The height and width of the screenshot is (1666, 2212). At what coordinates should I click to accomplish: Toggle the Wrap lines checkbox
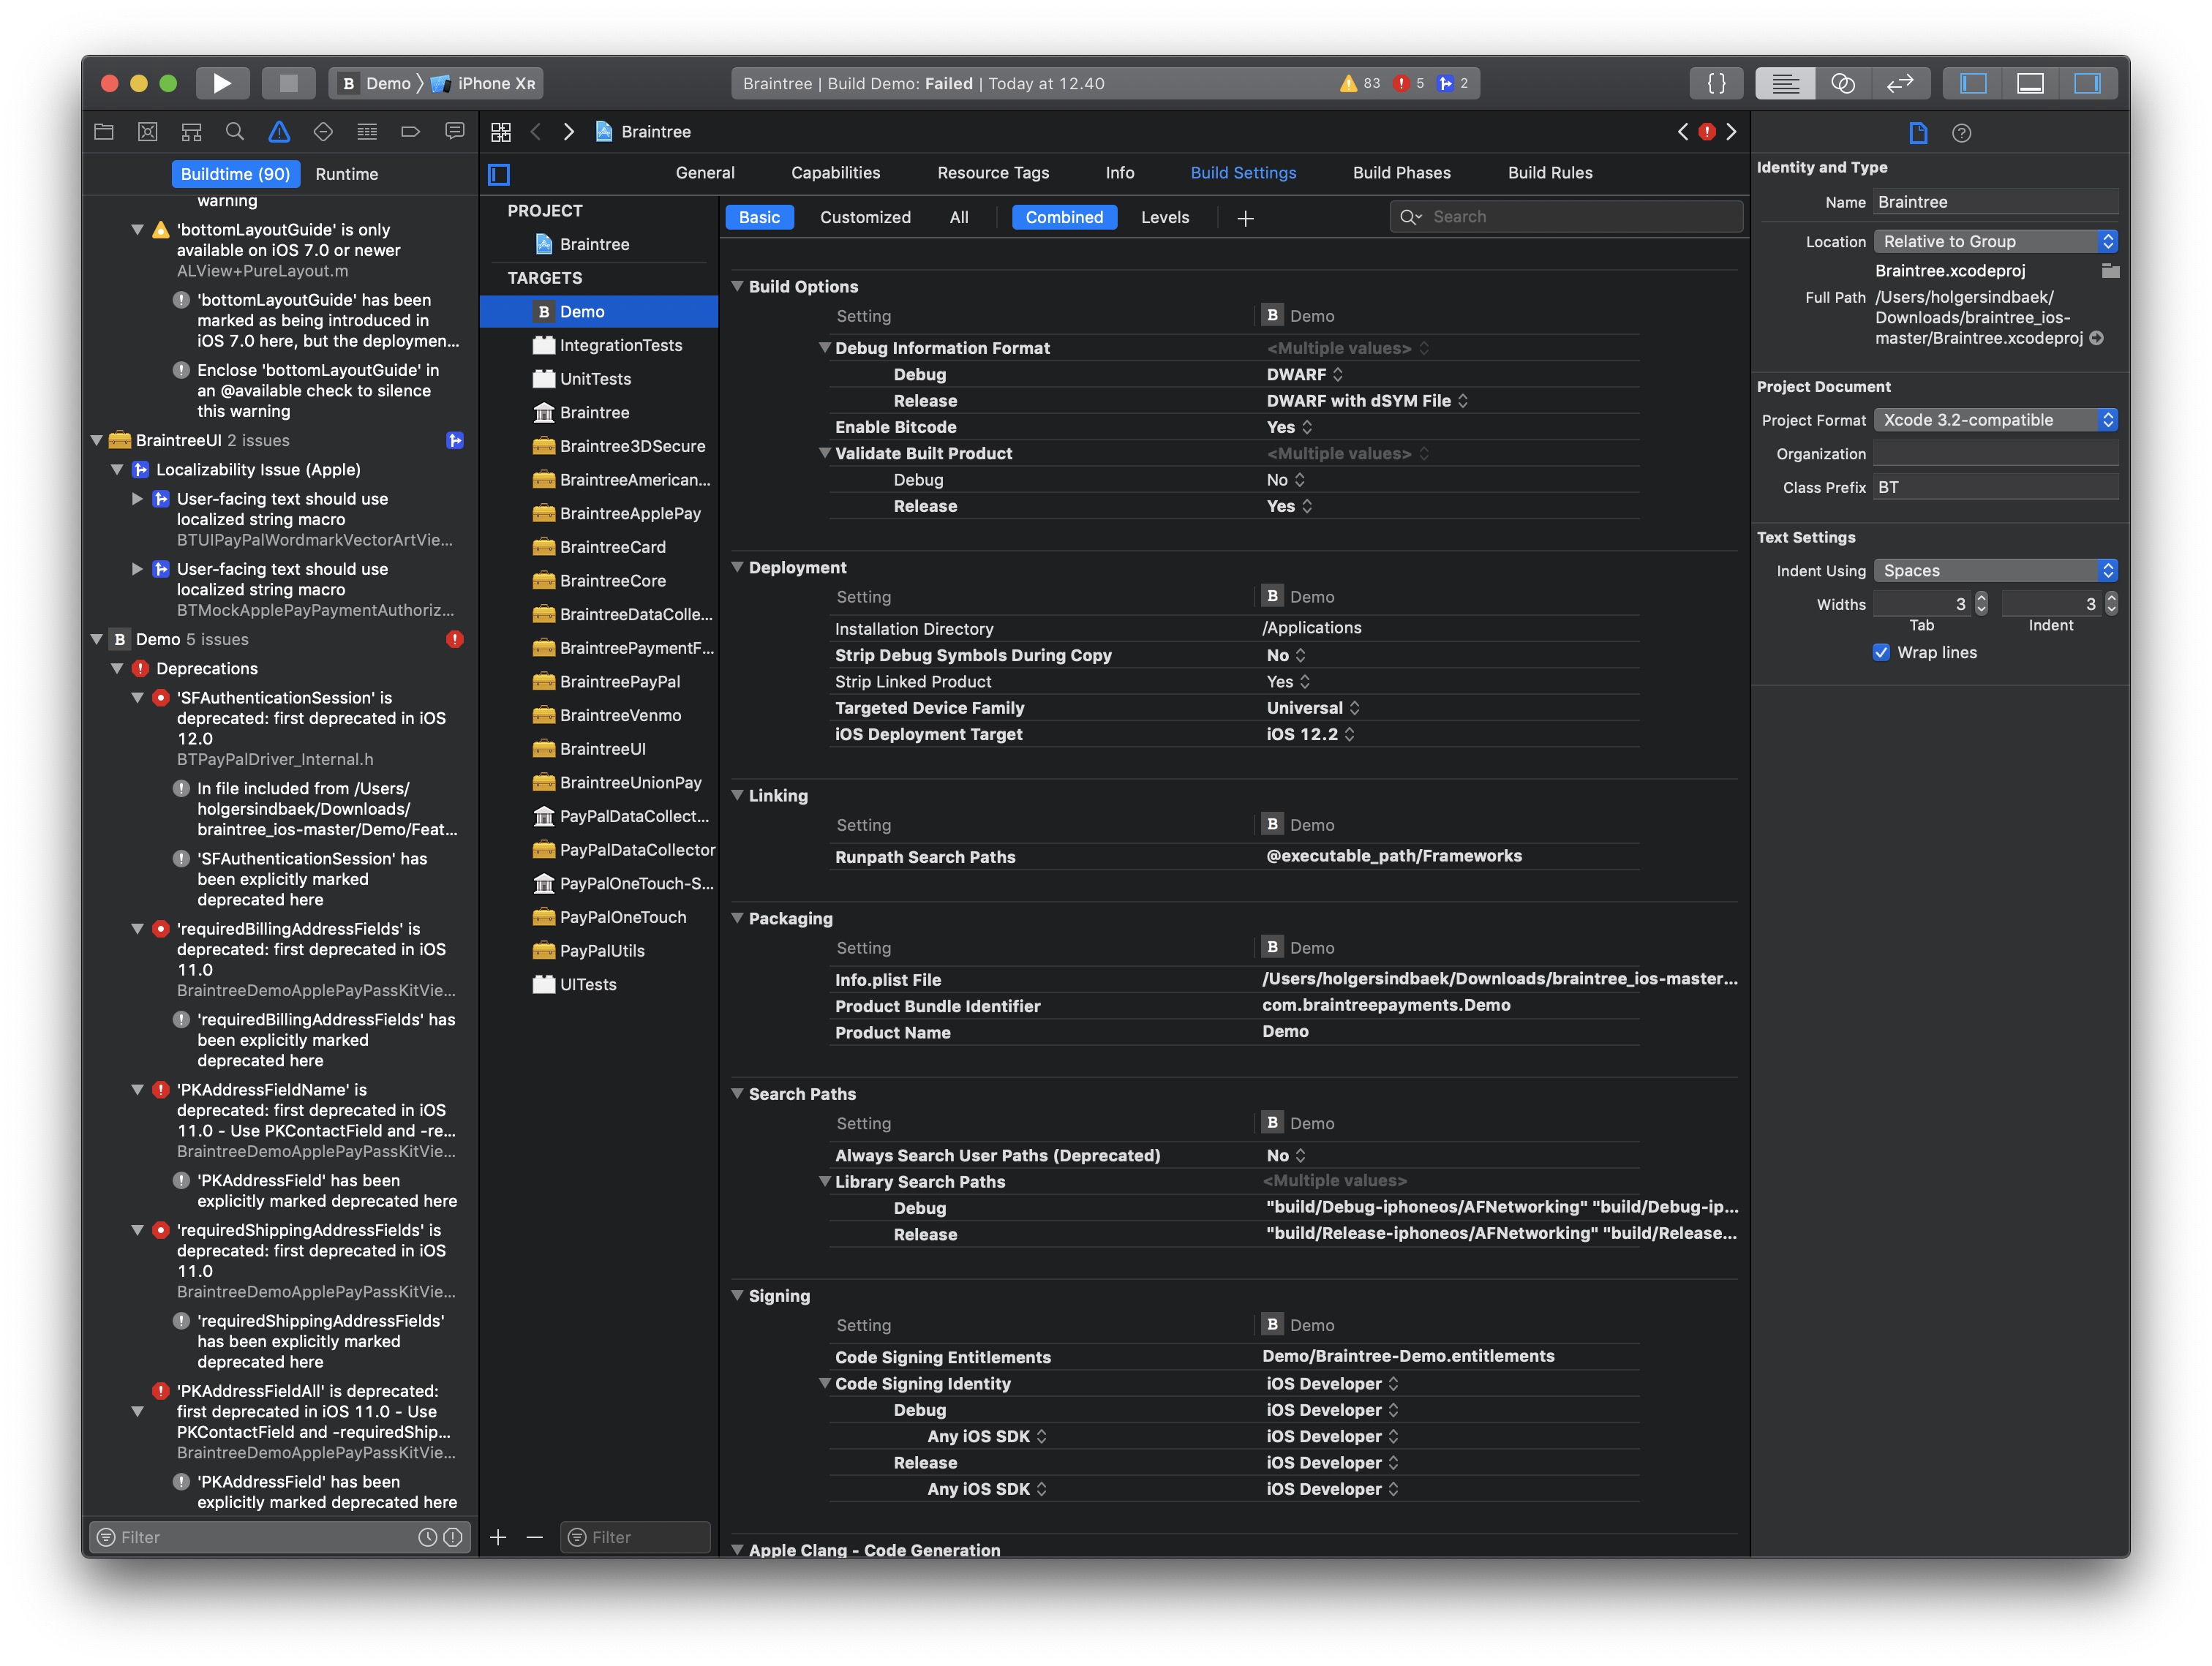pyautogui.click(x=1881, y=652)
